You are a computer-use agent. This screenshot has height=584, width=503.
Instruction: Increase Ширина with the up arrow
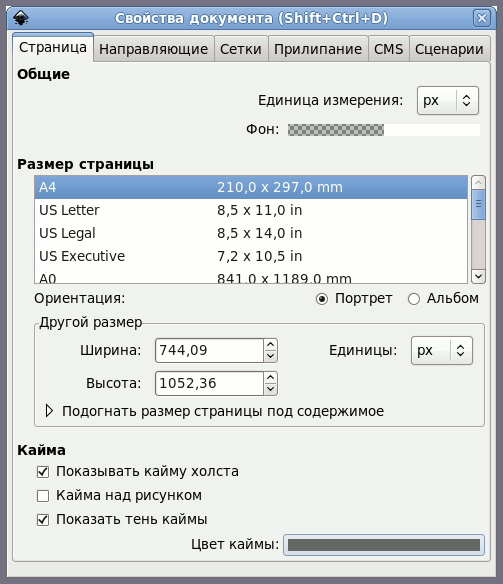(271, 345)
